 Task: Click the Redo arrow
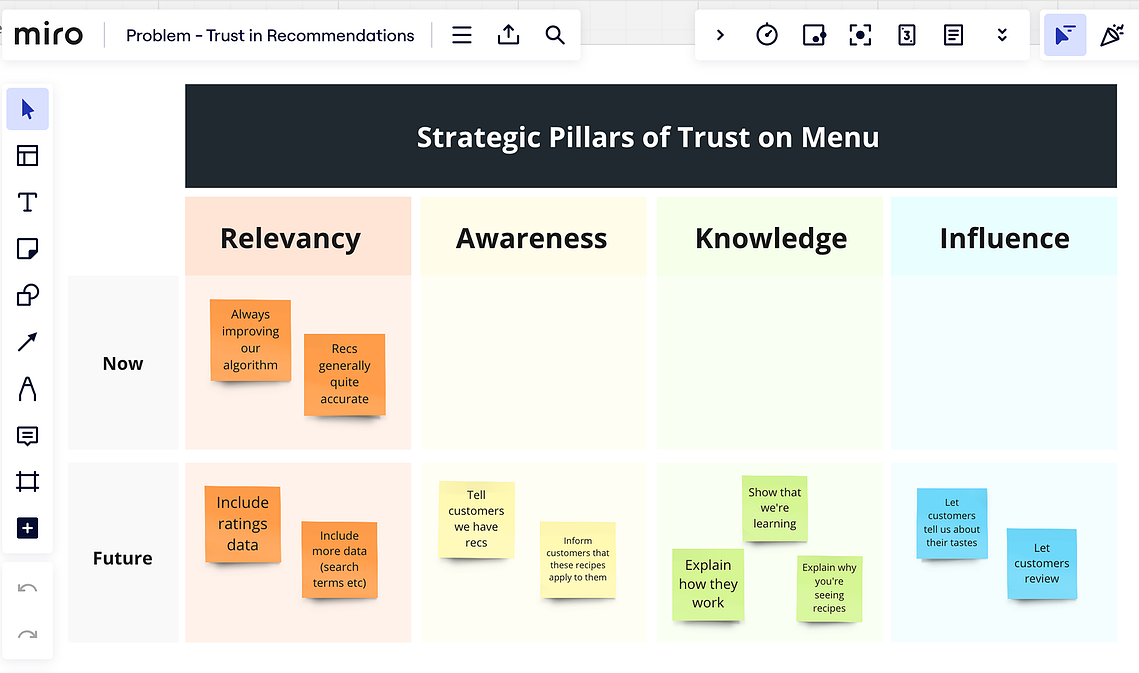click(x=28, y=634)
